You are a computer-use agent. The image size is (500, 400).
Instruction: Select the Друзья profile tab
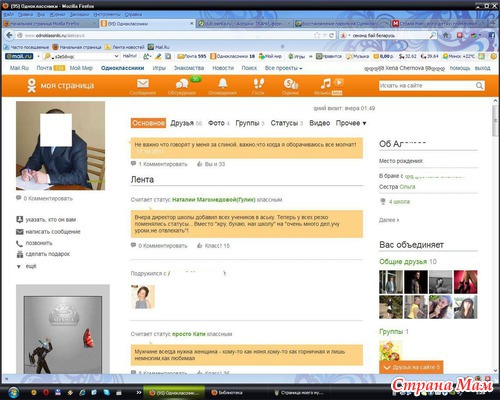click(x=186, y=123)
